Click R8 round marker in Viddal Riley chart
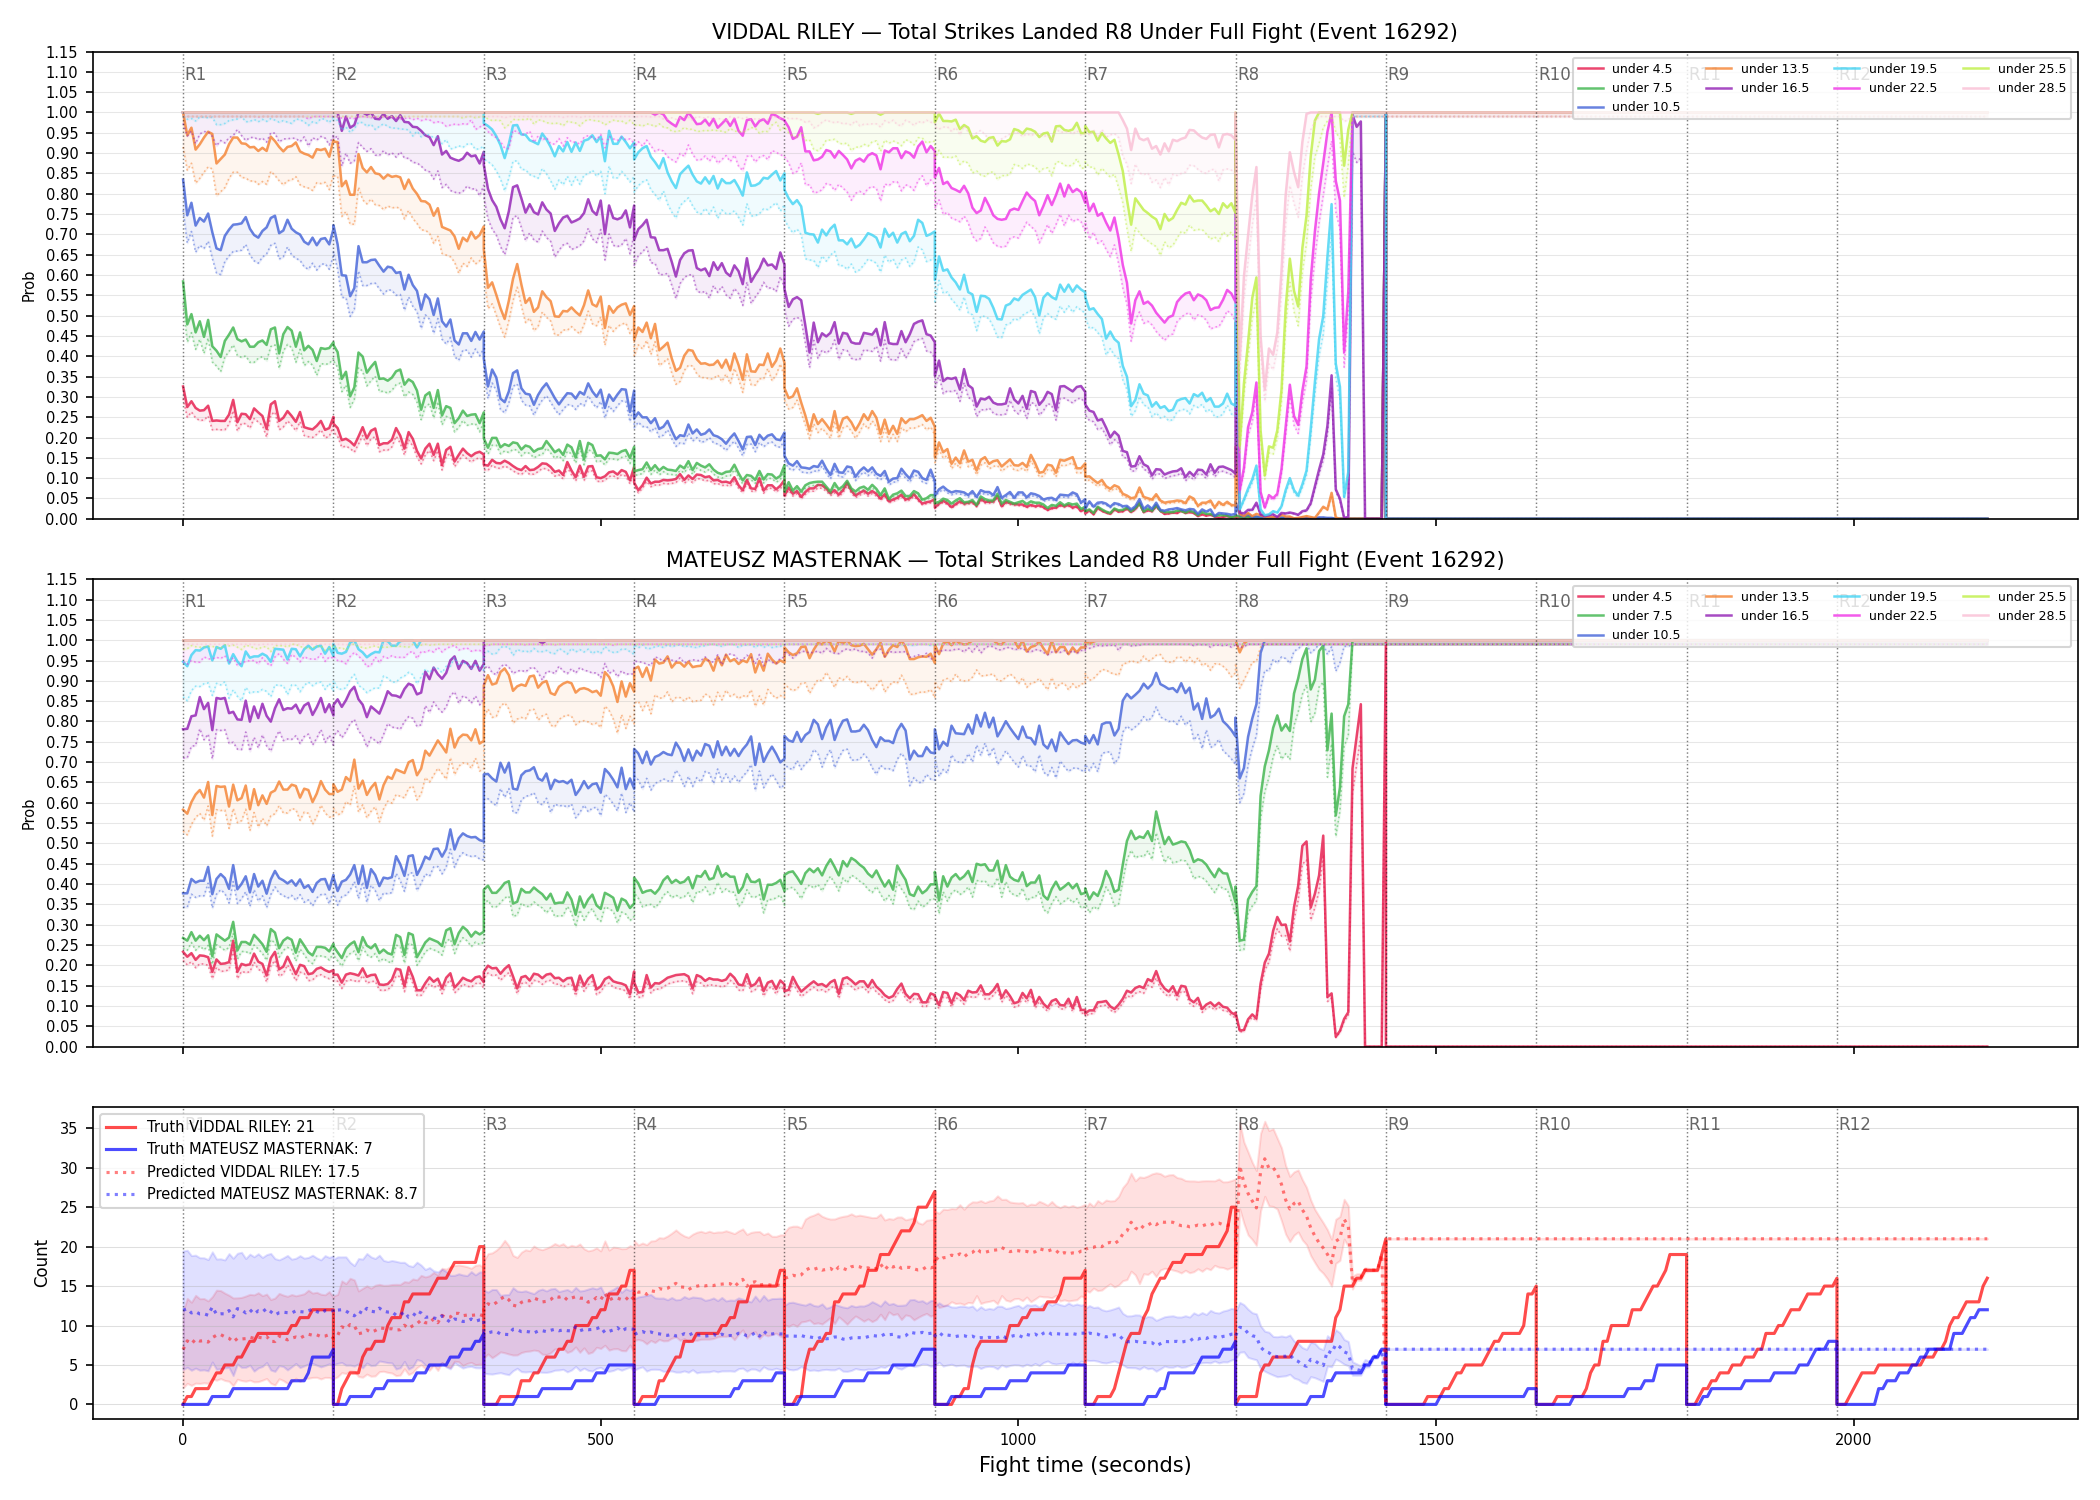This screenshot has height=1500, width=2100. tap(1248, 74)
